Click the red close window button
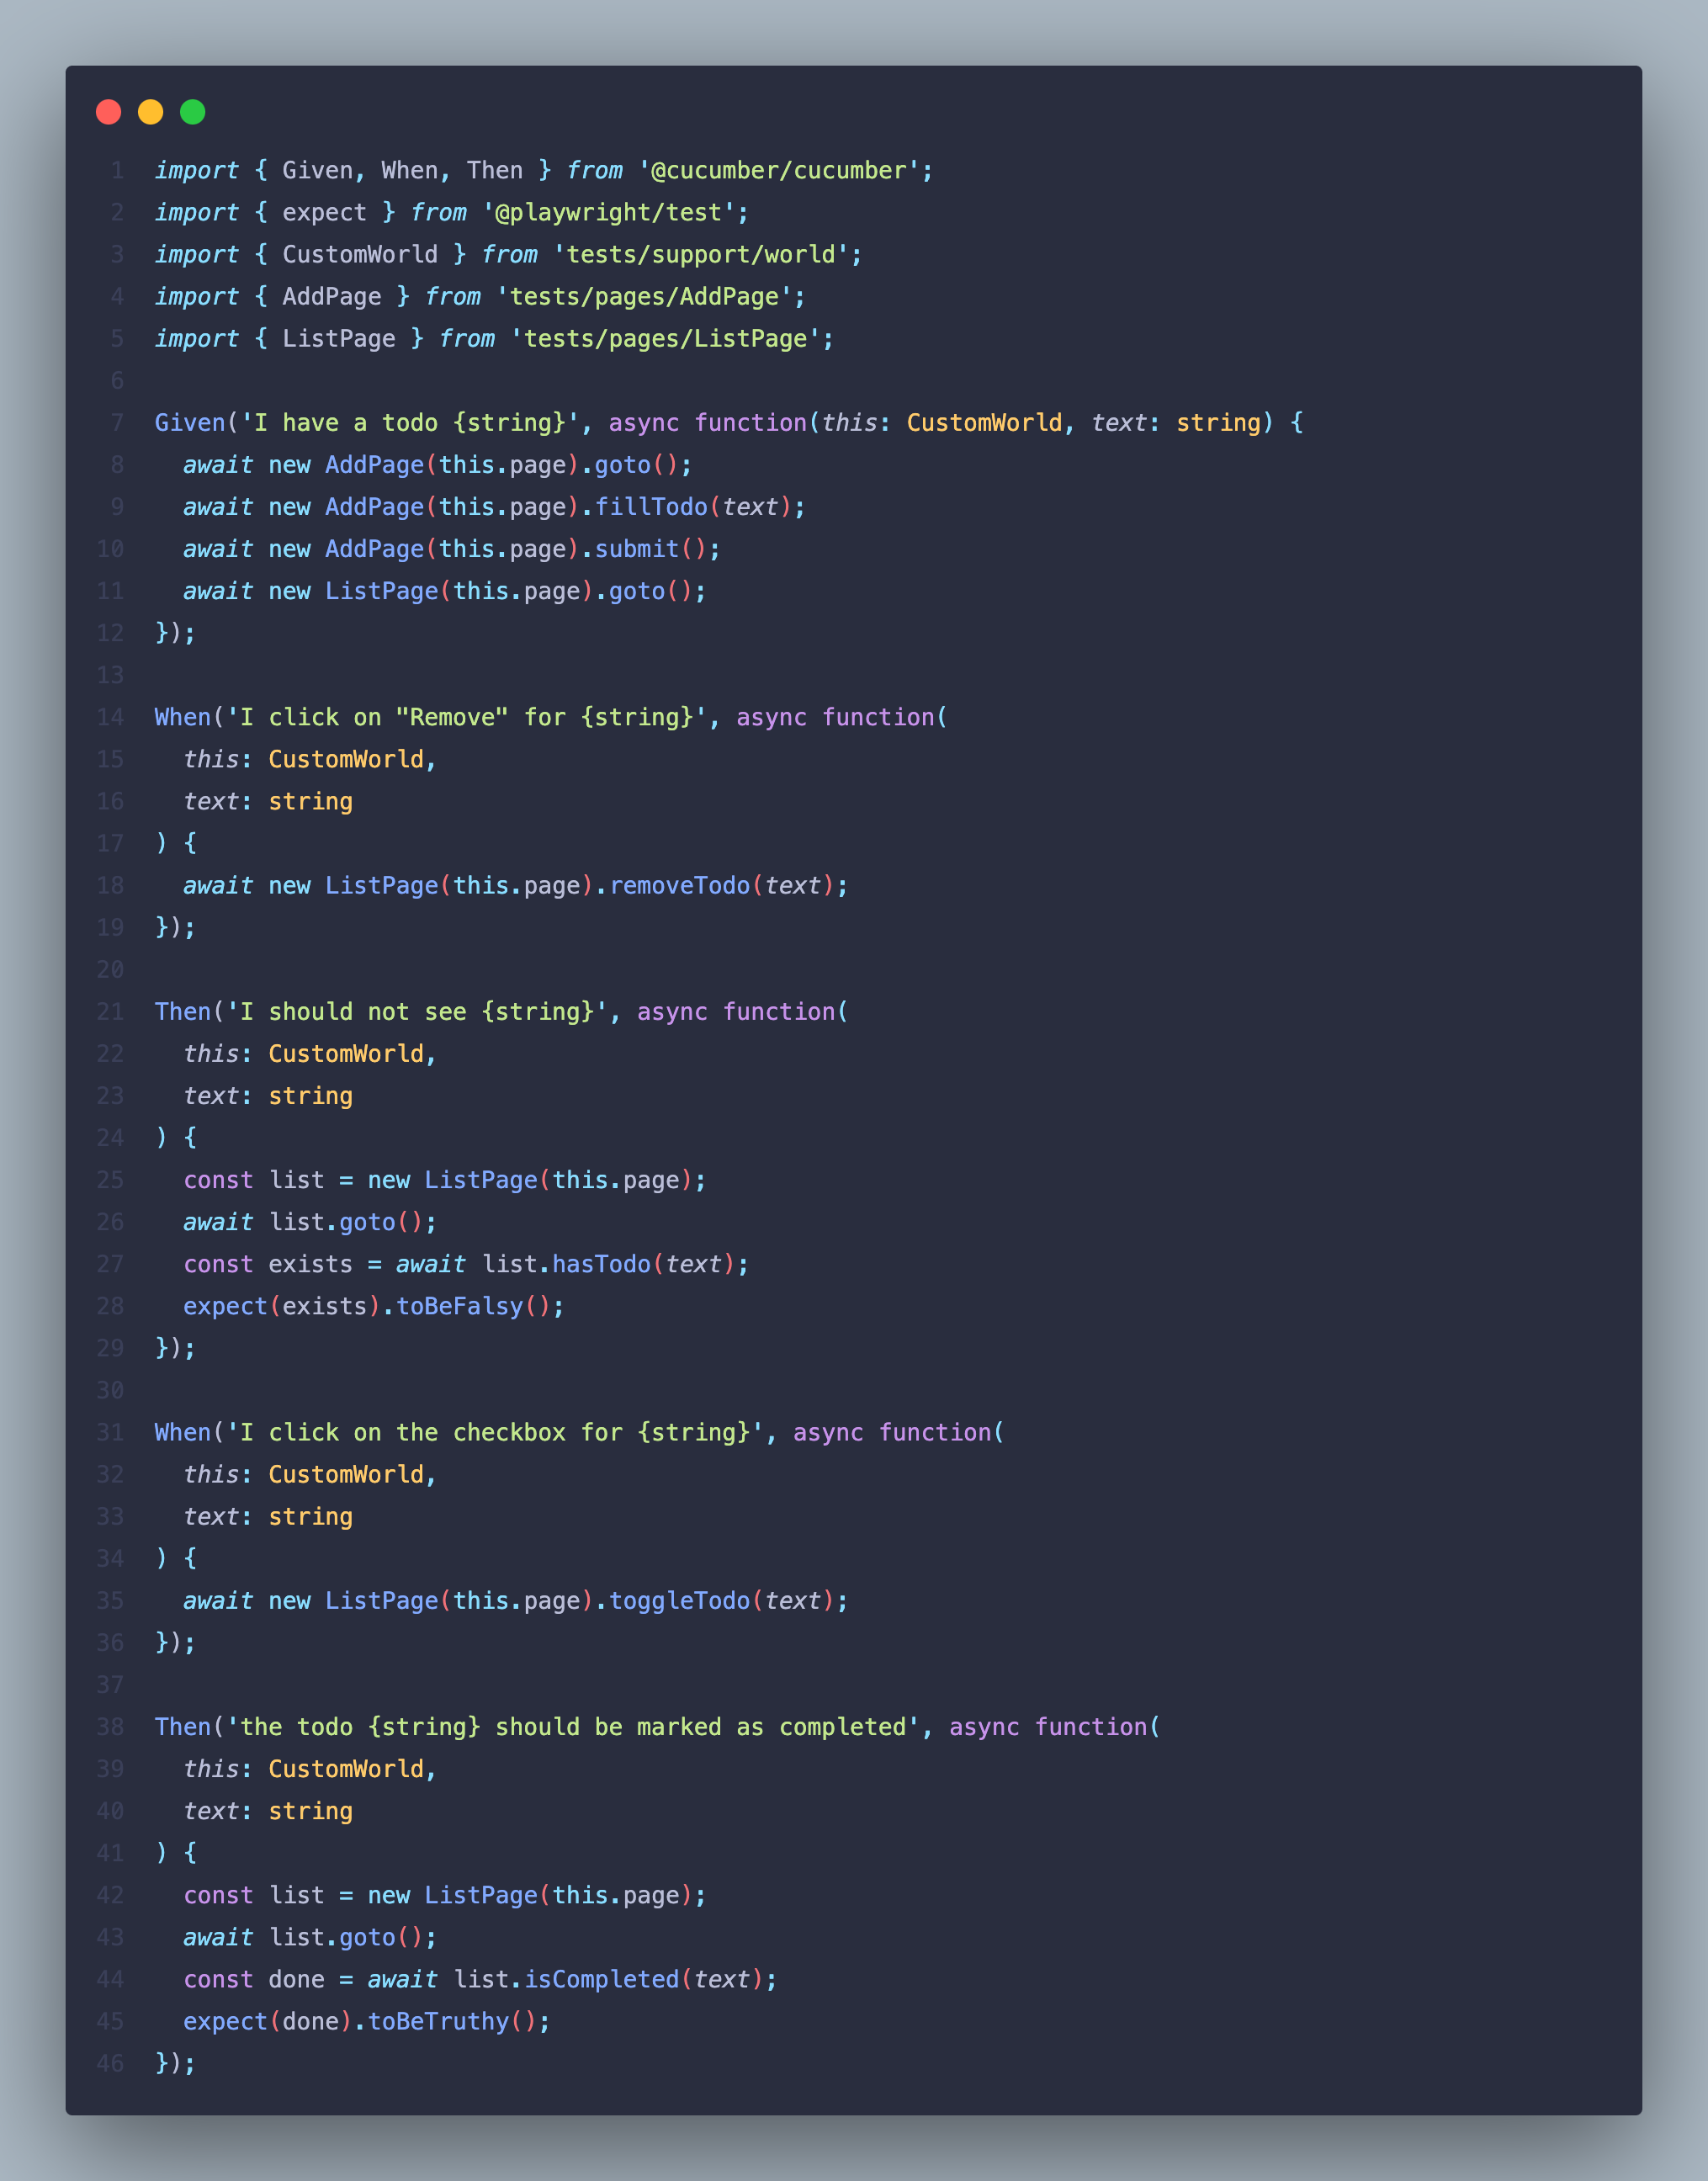The width and height of the screenshot is (1708, 2181). 110,112
